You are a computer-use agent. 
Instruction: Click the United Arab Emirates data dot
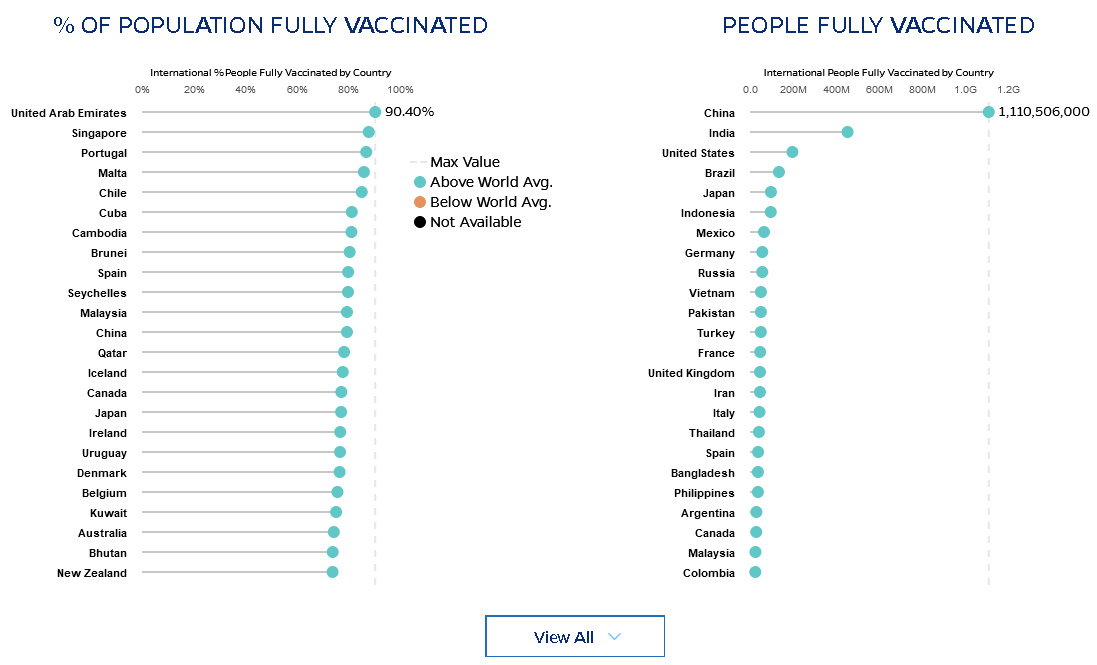[x=375, y=112]
